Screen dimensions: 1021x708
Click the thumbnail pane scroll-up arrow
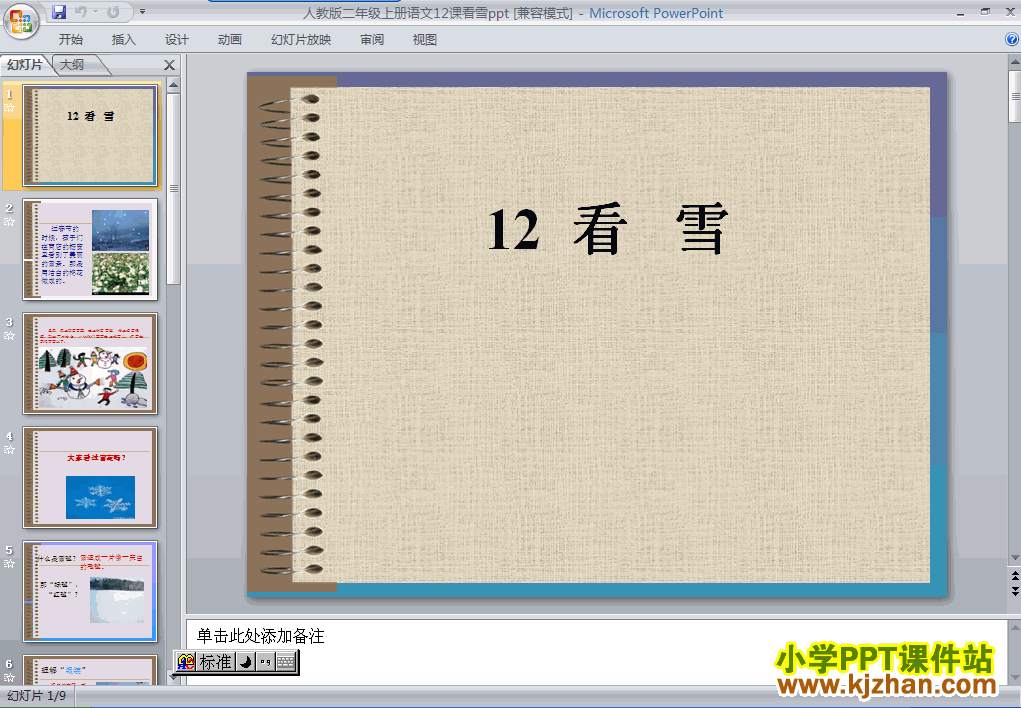tap(173, 85)
